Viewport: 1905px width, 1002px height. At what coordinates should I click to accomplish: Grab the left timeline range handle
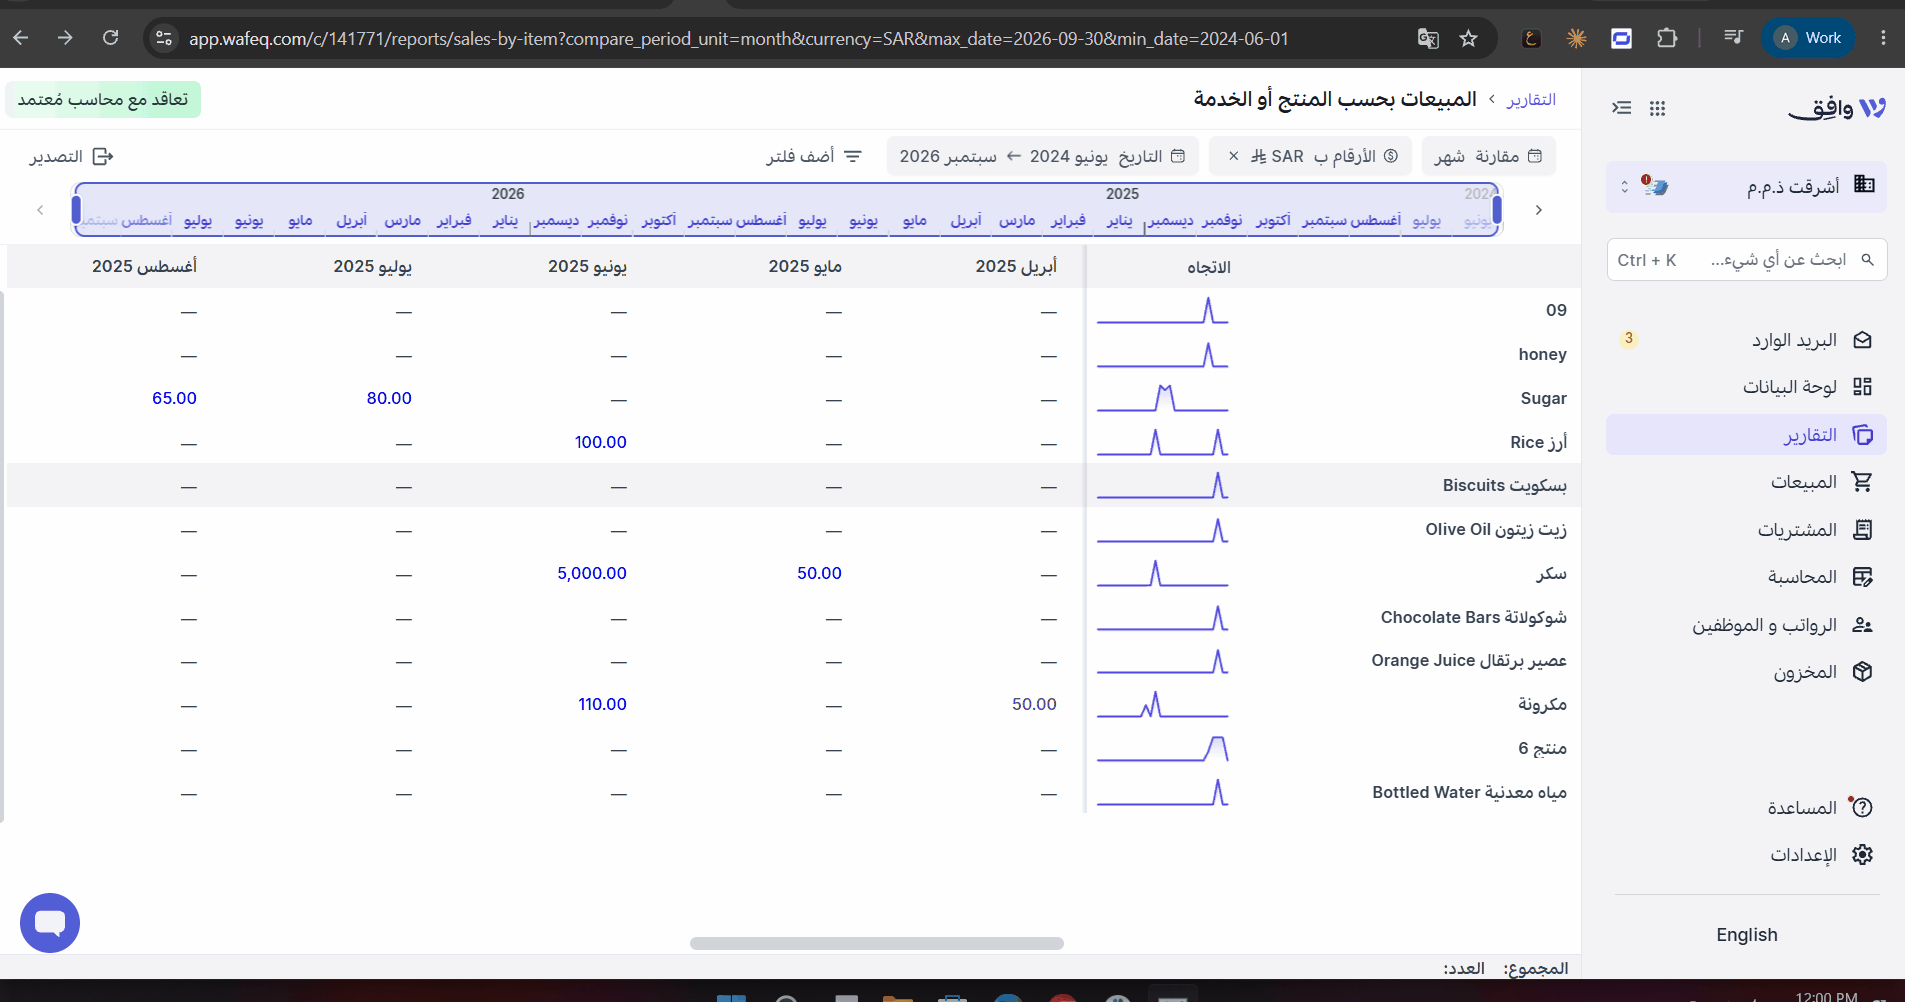[76, 210]
